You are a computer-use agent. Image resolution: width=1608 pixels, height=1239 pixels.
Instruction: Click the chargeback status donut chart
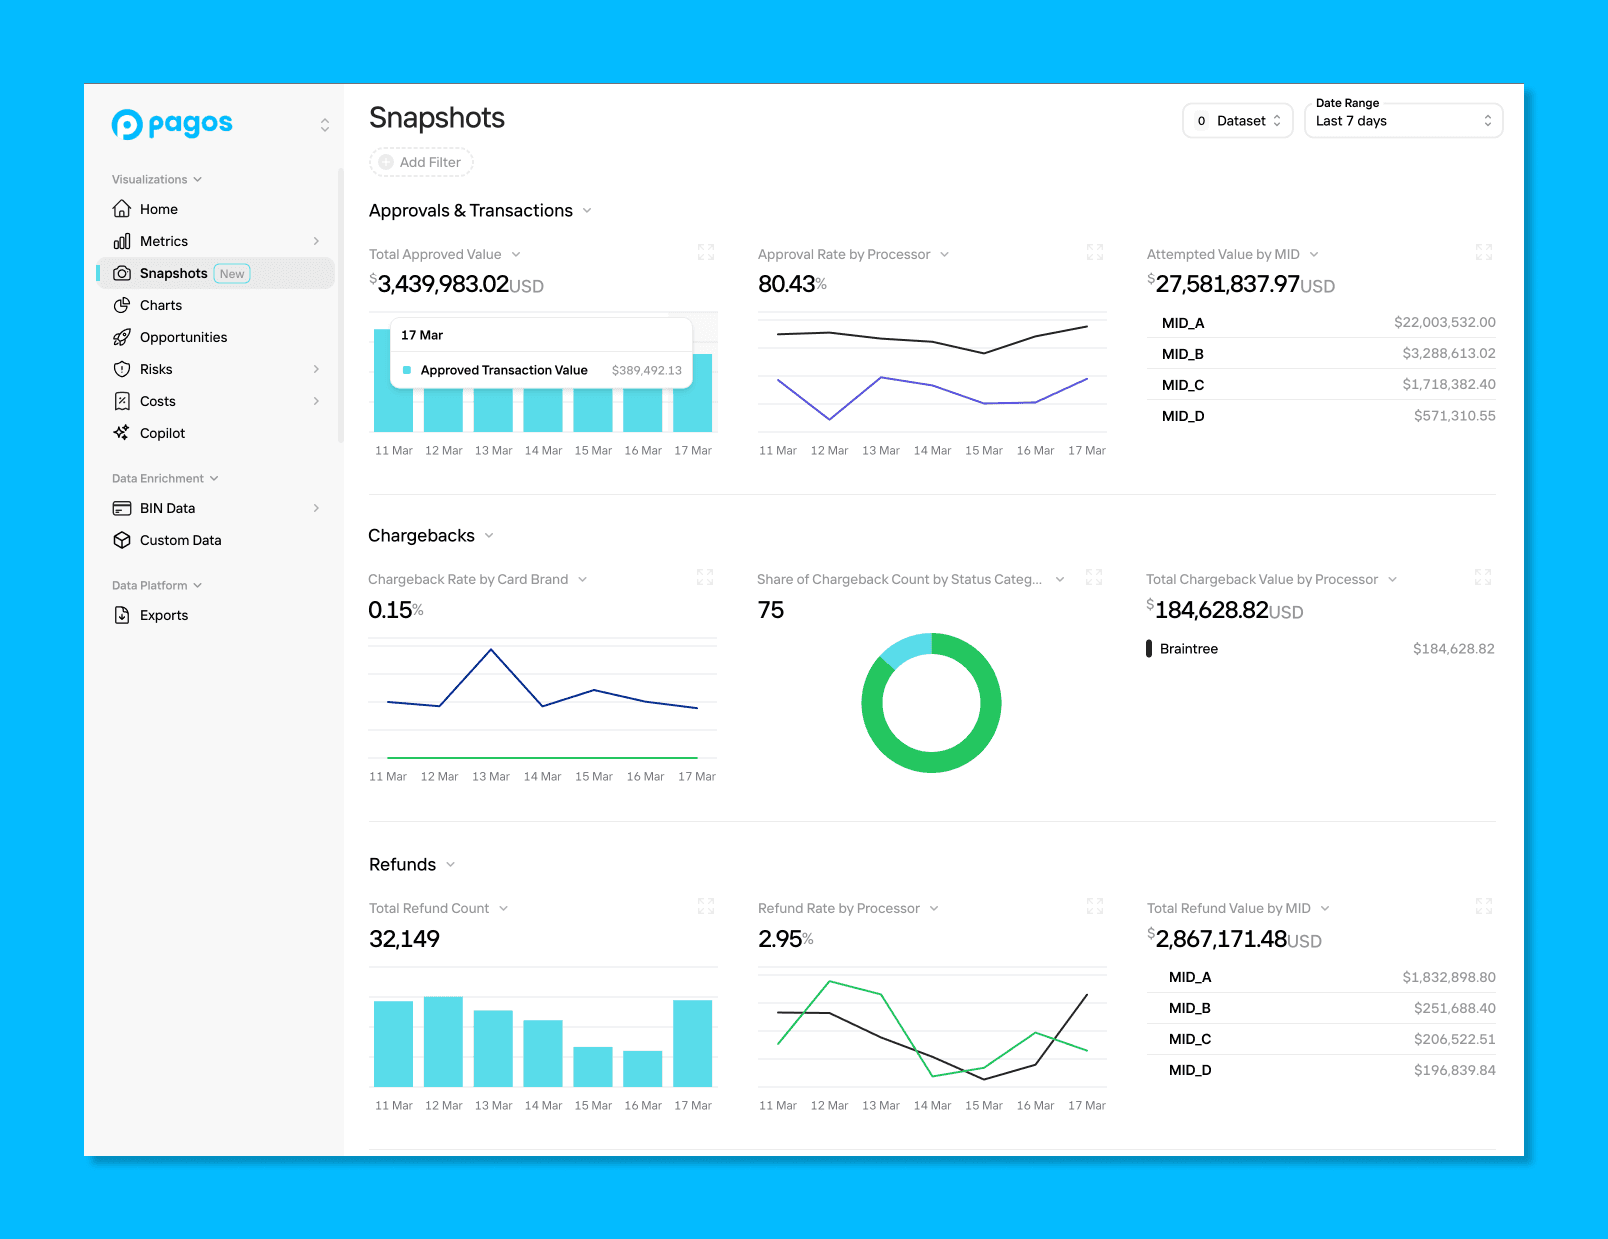click(x=931, y=703)
